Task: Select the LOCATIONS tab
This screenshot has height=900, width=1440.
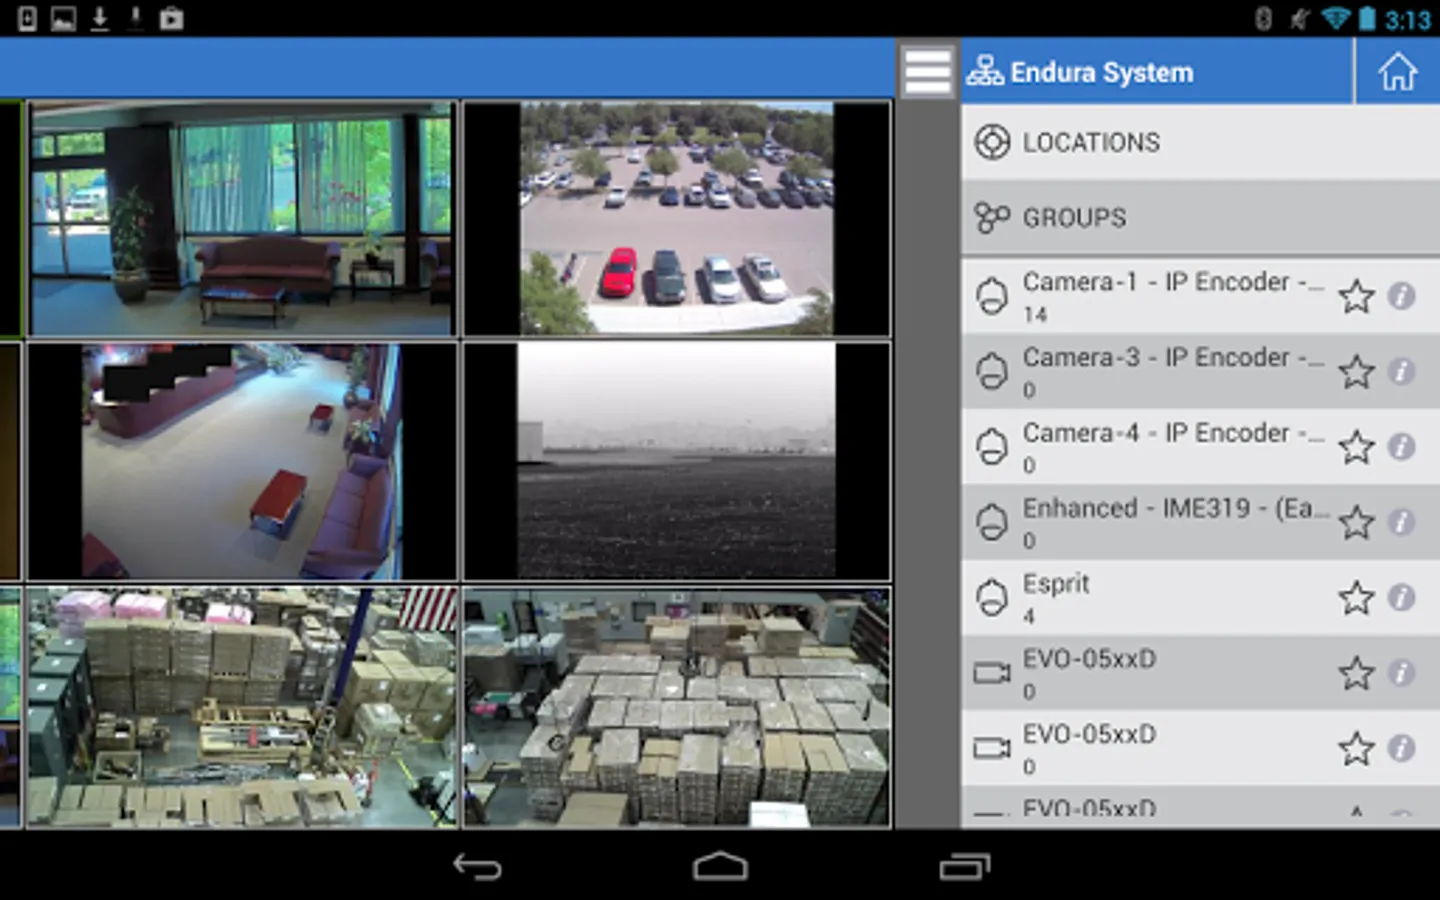Action: point(1200,143)
